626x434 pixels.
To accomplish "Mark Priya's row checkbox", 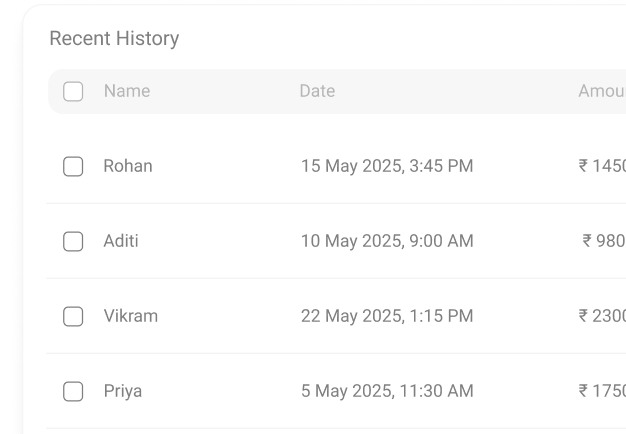I will click(73, 391).
